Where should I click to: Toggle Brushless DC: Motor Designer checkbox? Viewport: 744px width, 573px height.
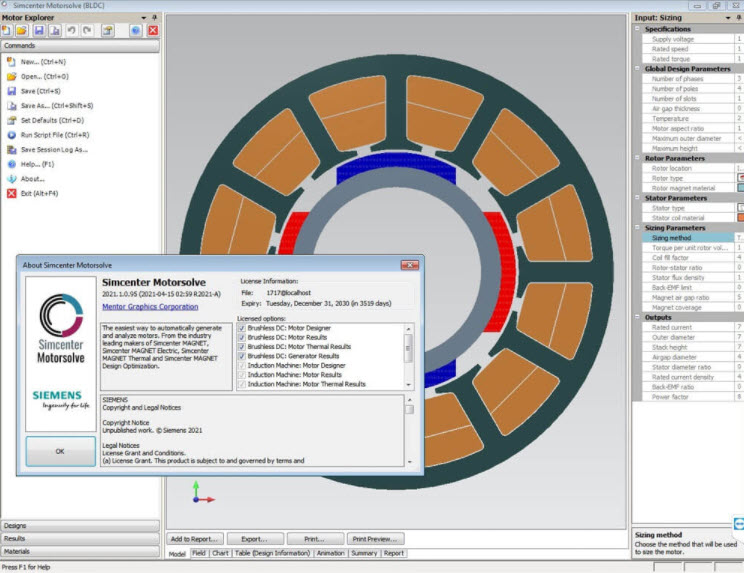point(242,328)
